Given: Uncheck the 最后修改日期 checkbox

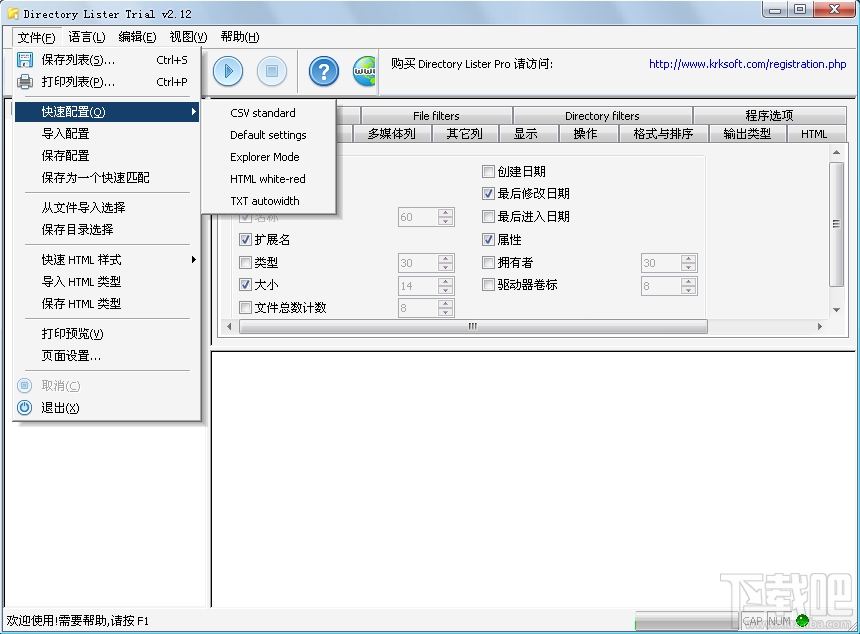Looking at the screenshot, I should (490, 194).
